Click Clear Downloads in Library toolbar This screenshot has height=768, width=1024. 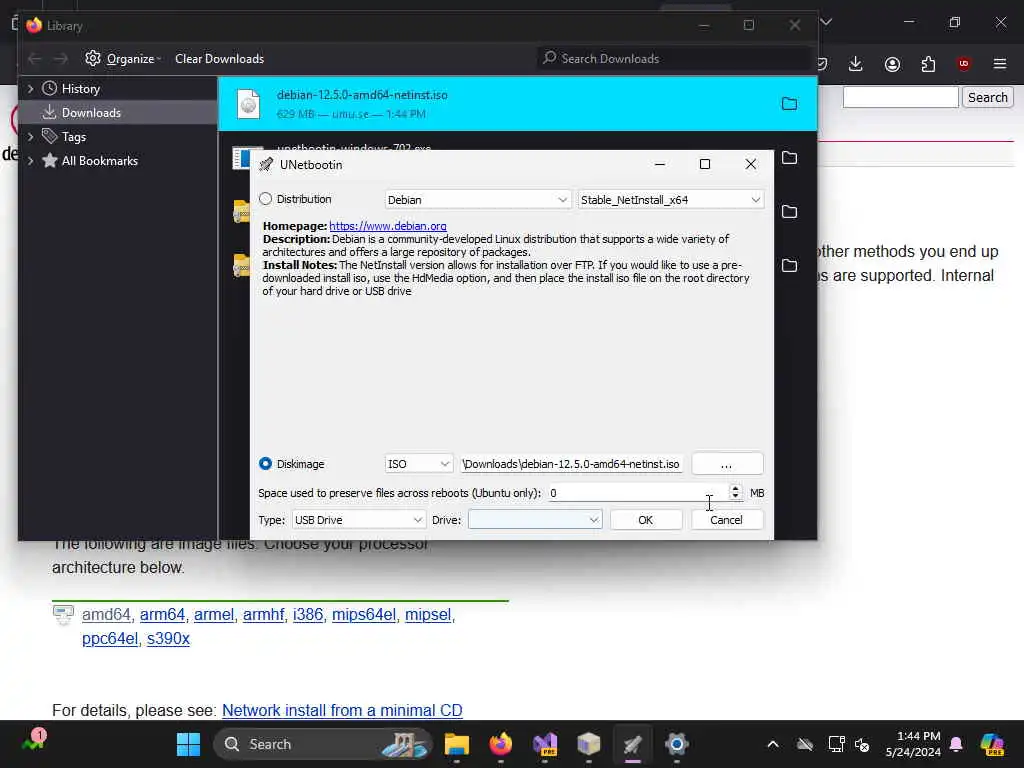point(219,59)
